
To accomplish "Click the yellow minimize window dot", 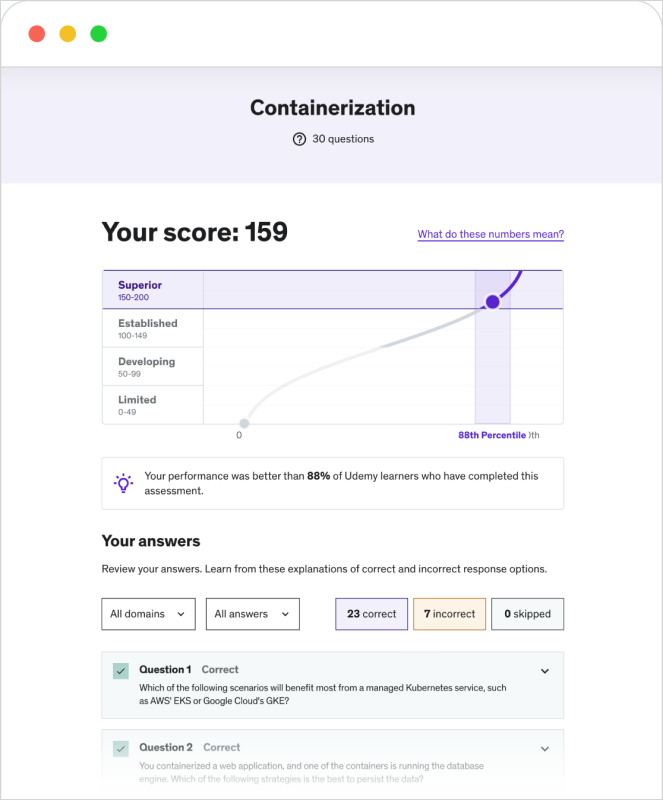I will (x=68, y=34).
